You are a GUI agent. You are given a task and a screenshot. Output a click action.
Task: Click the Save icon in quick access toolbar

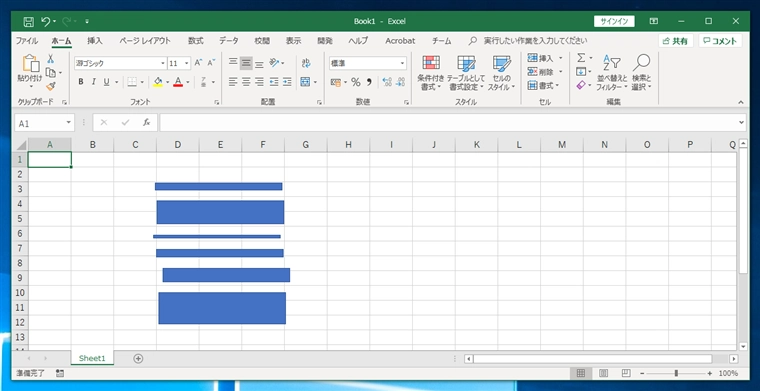29,21
